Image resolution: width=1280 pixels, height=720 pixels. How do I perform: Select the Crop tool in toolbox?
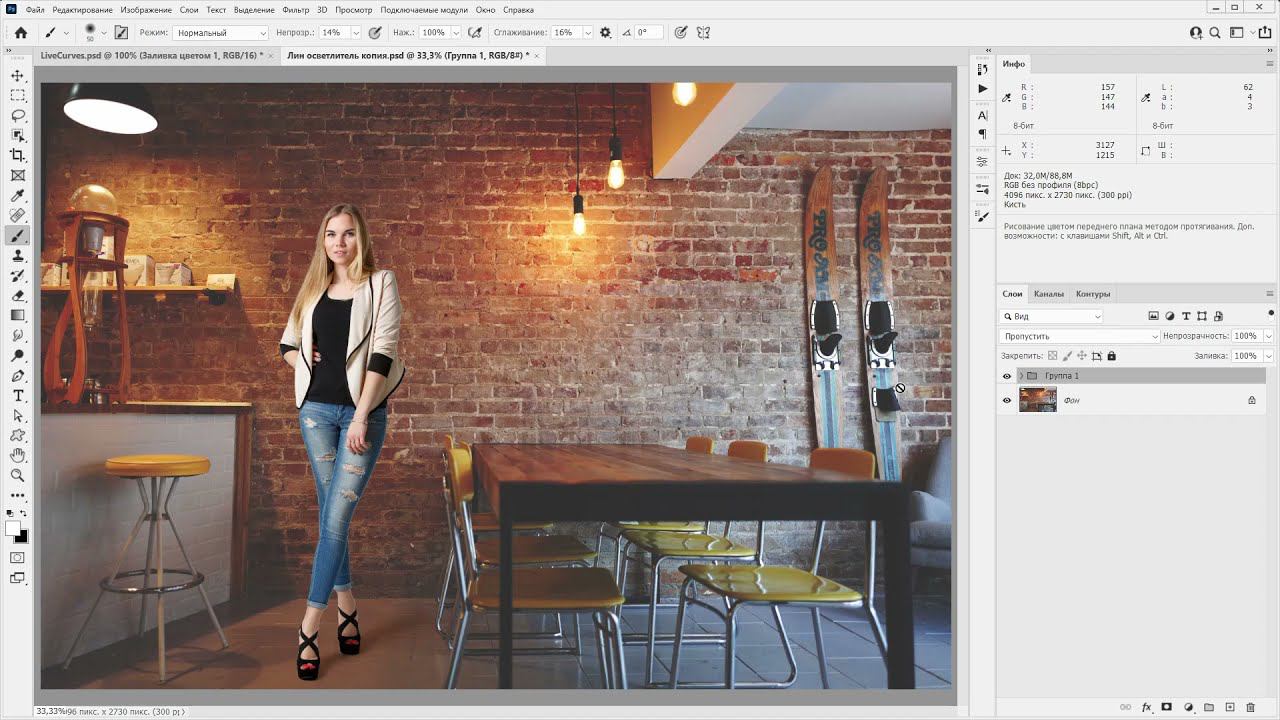(18, 156)
